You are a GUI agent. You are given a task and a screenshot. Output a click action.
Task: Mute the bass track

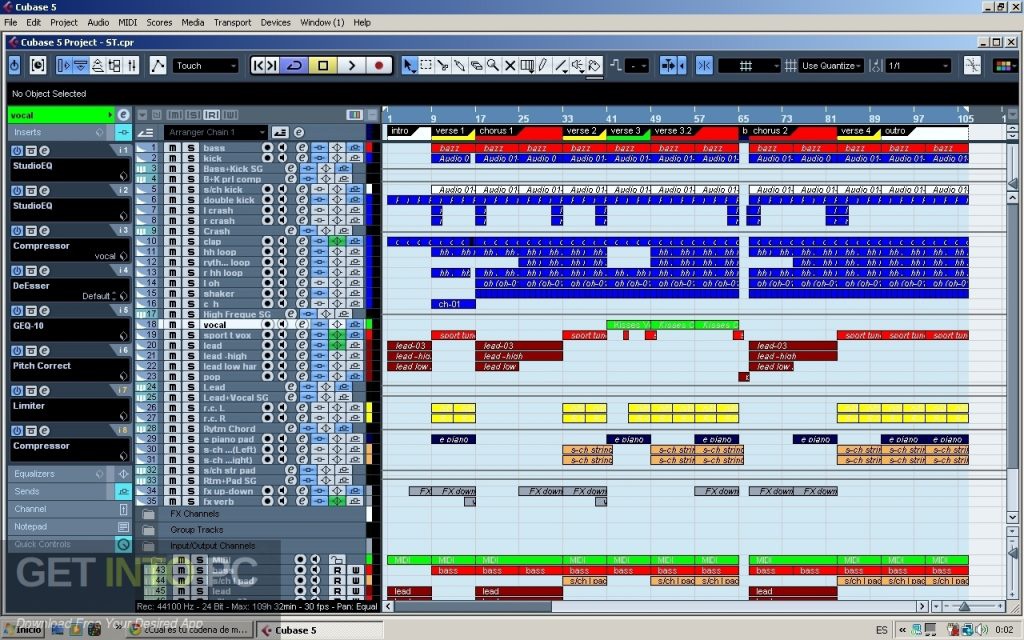[x=172, y=148]
